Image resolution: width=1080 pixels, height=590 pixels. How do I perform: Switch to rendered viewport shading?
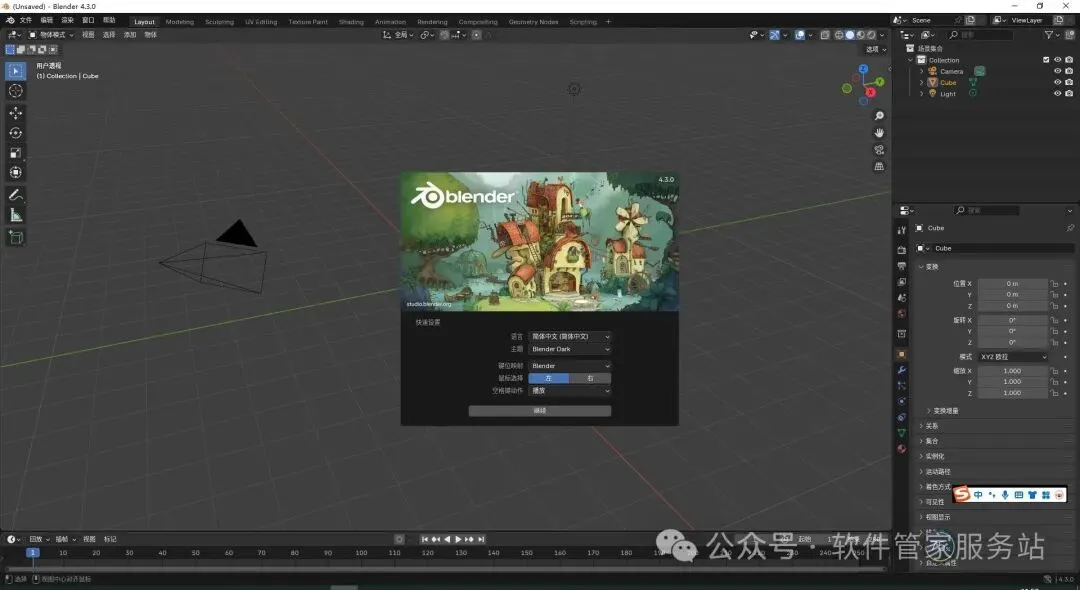(x=871, y=34)
